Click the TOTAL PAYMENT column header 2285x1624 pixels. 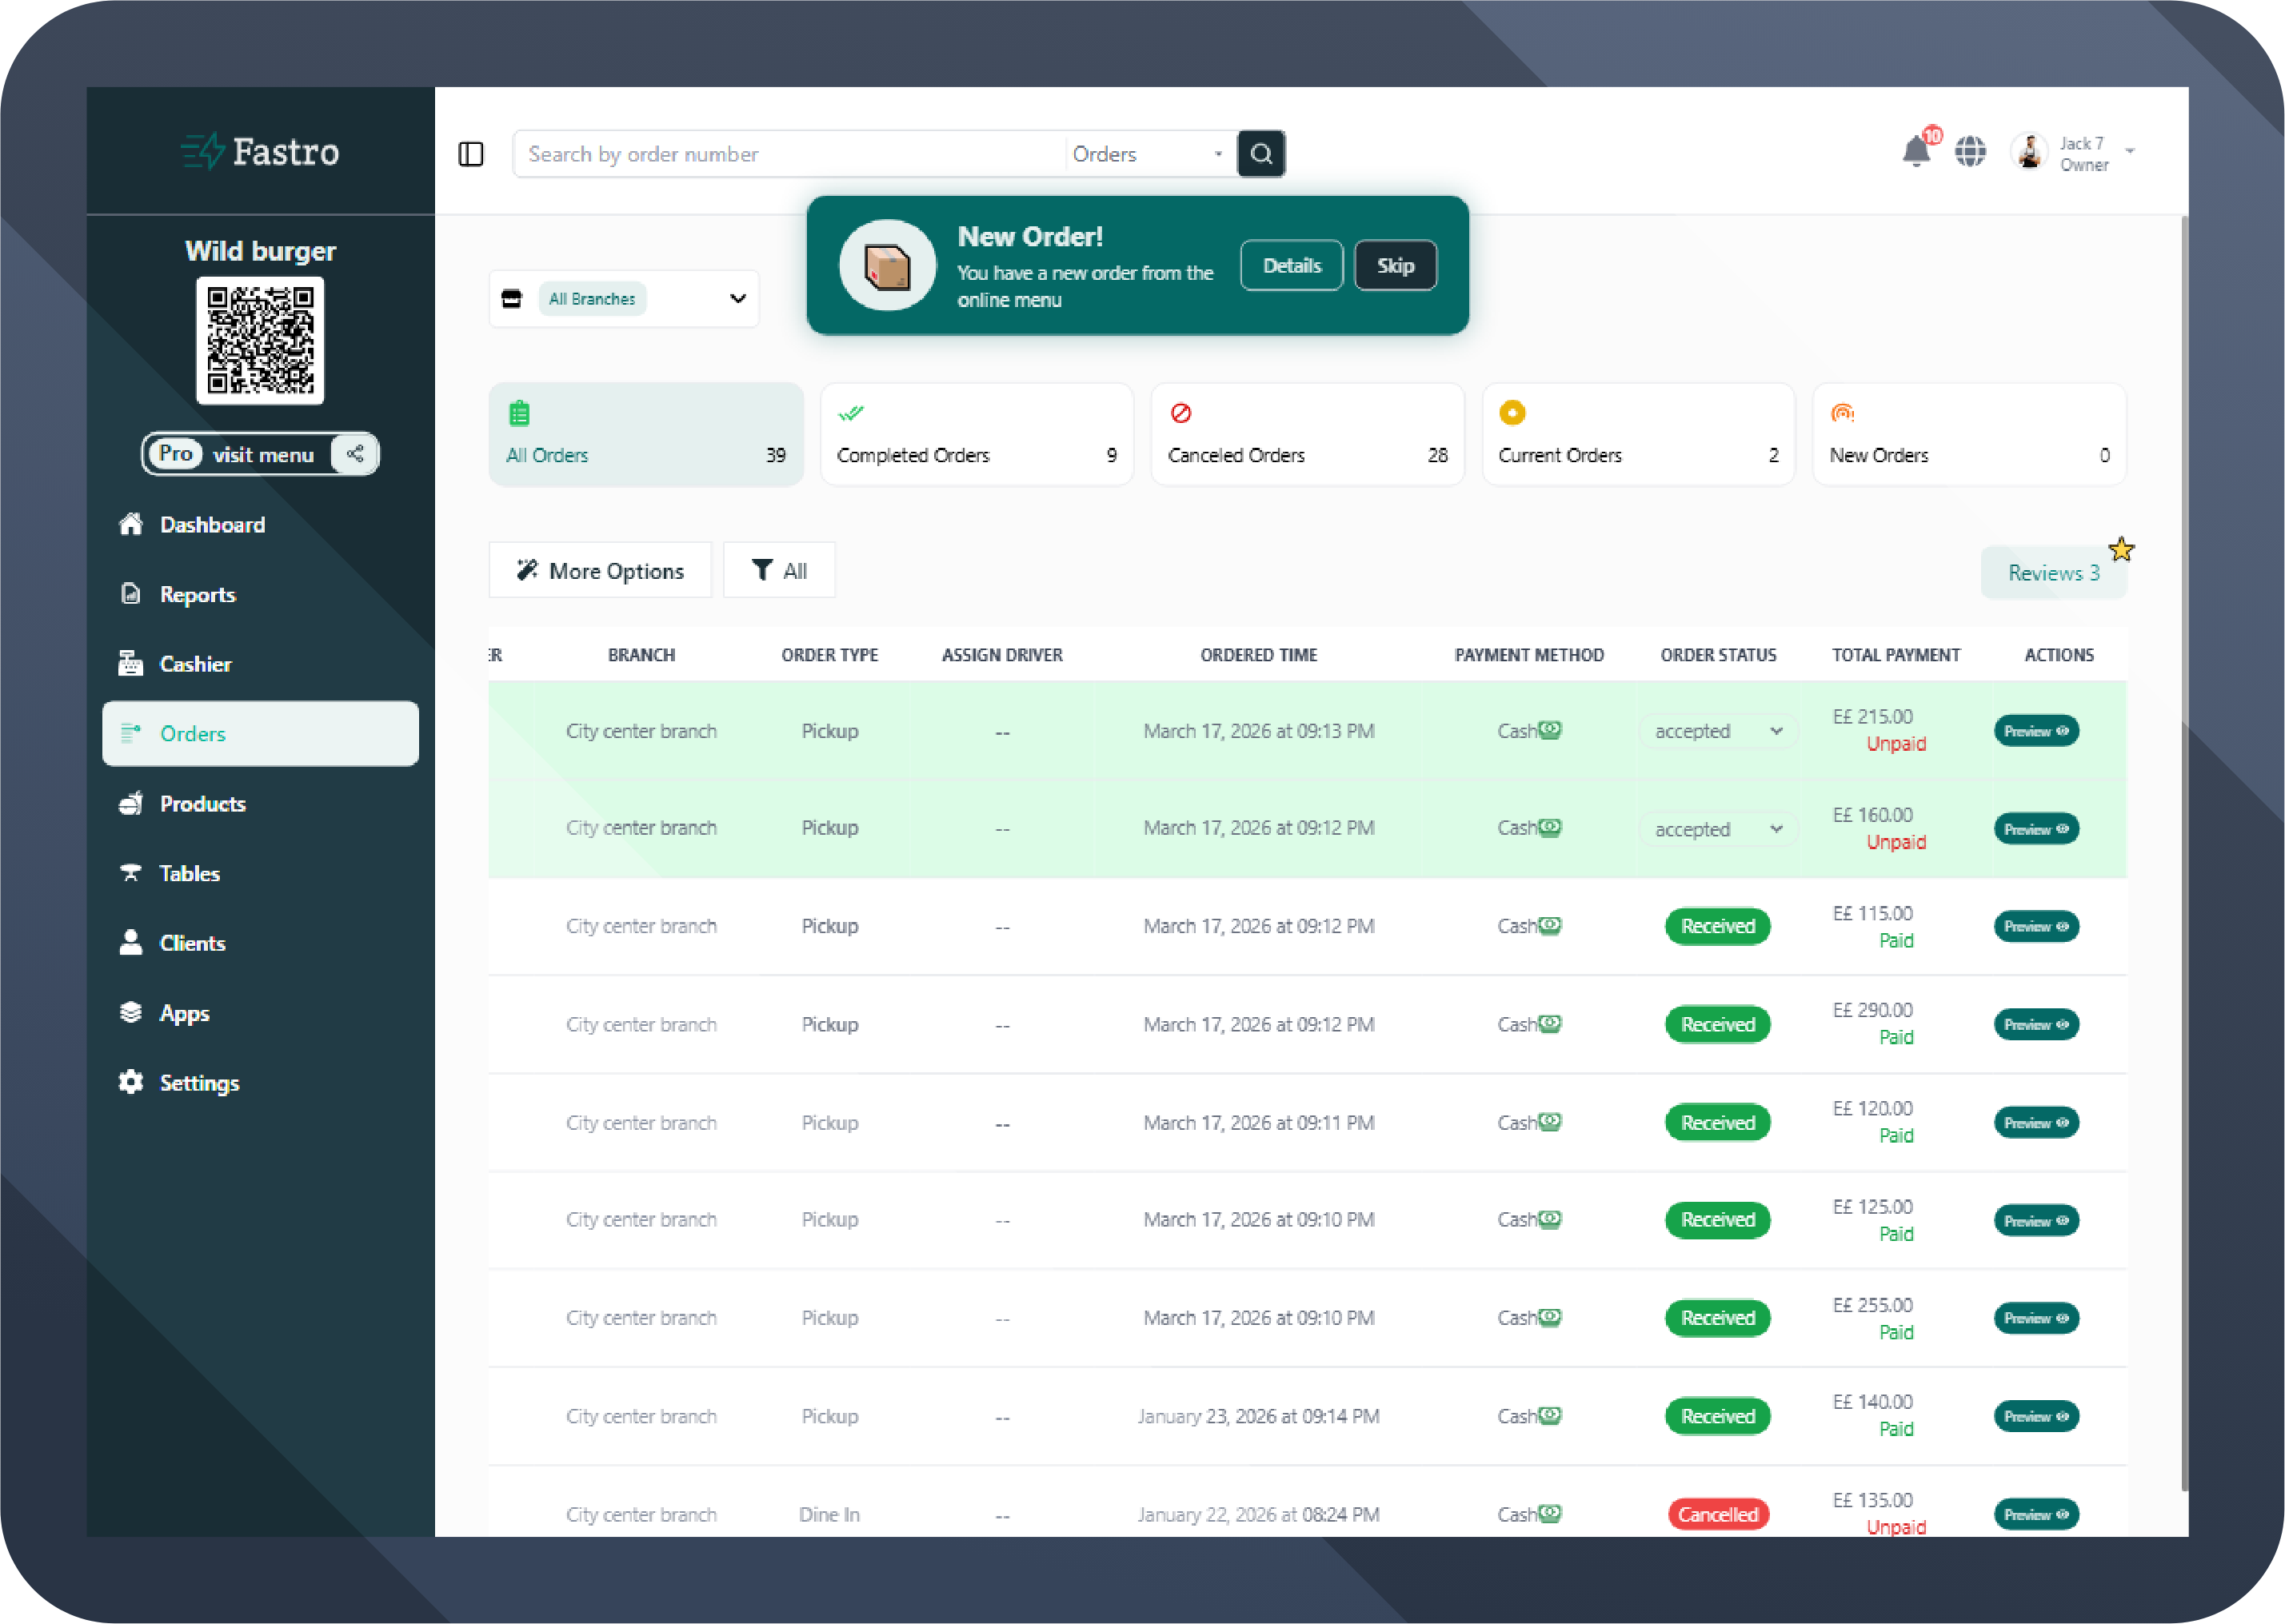(1895, 655)
